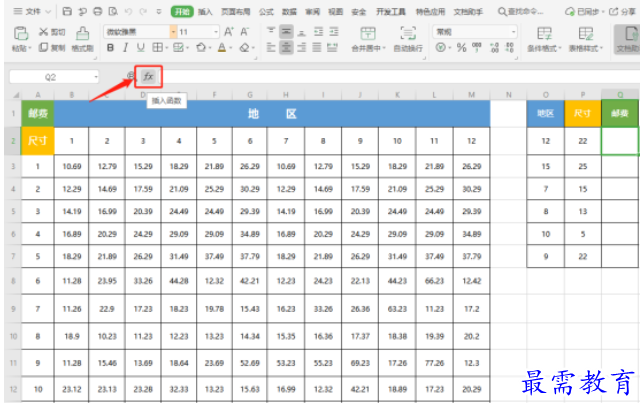This screenshot has height=414, width=643.
Task: Decrease font size with the A- icon
Action: click(x=245, y=32)
